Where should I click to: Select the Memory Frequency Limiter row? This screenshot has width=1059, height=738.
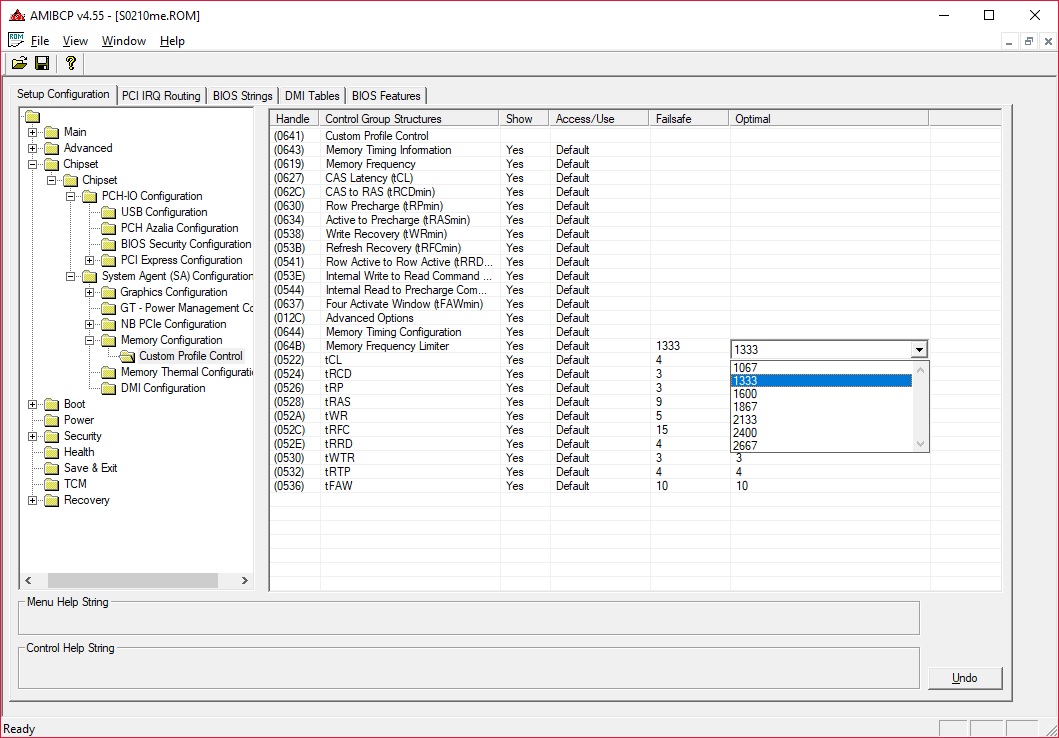pos(500,346)
